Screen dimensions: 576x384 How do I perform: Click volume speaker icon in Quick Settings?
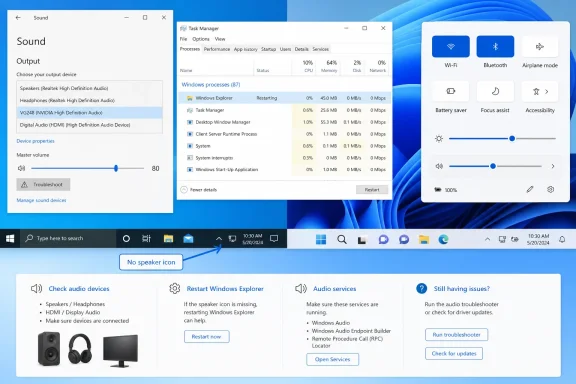(439, 166)
